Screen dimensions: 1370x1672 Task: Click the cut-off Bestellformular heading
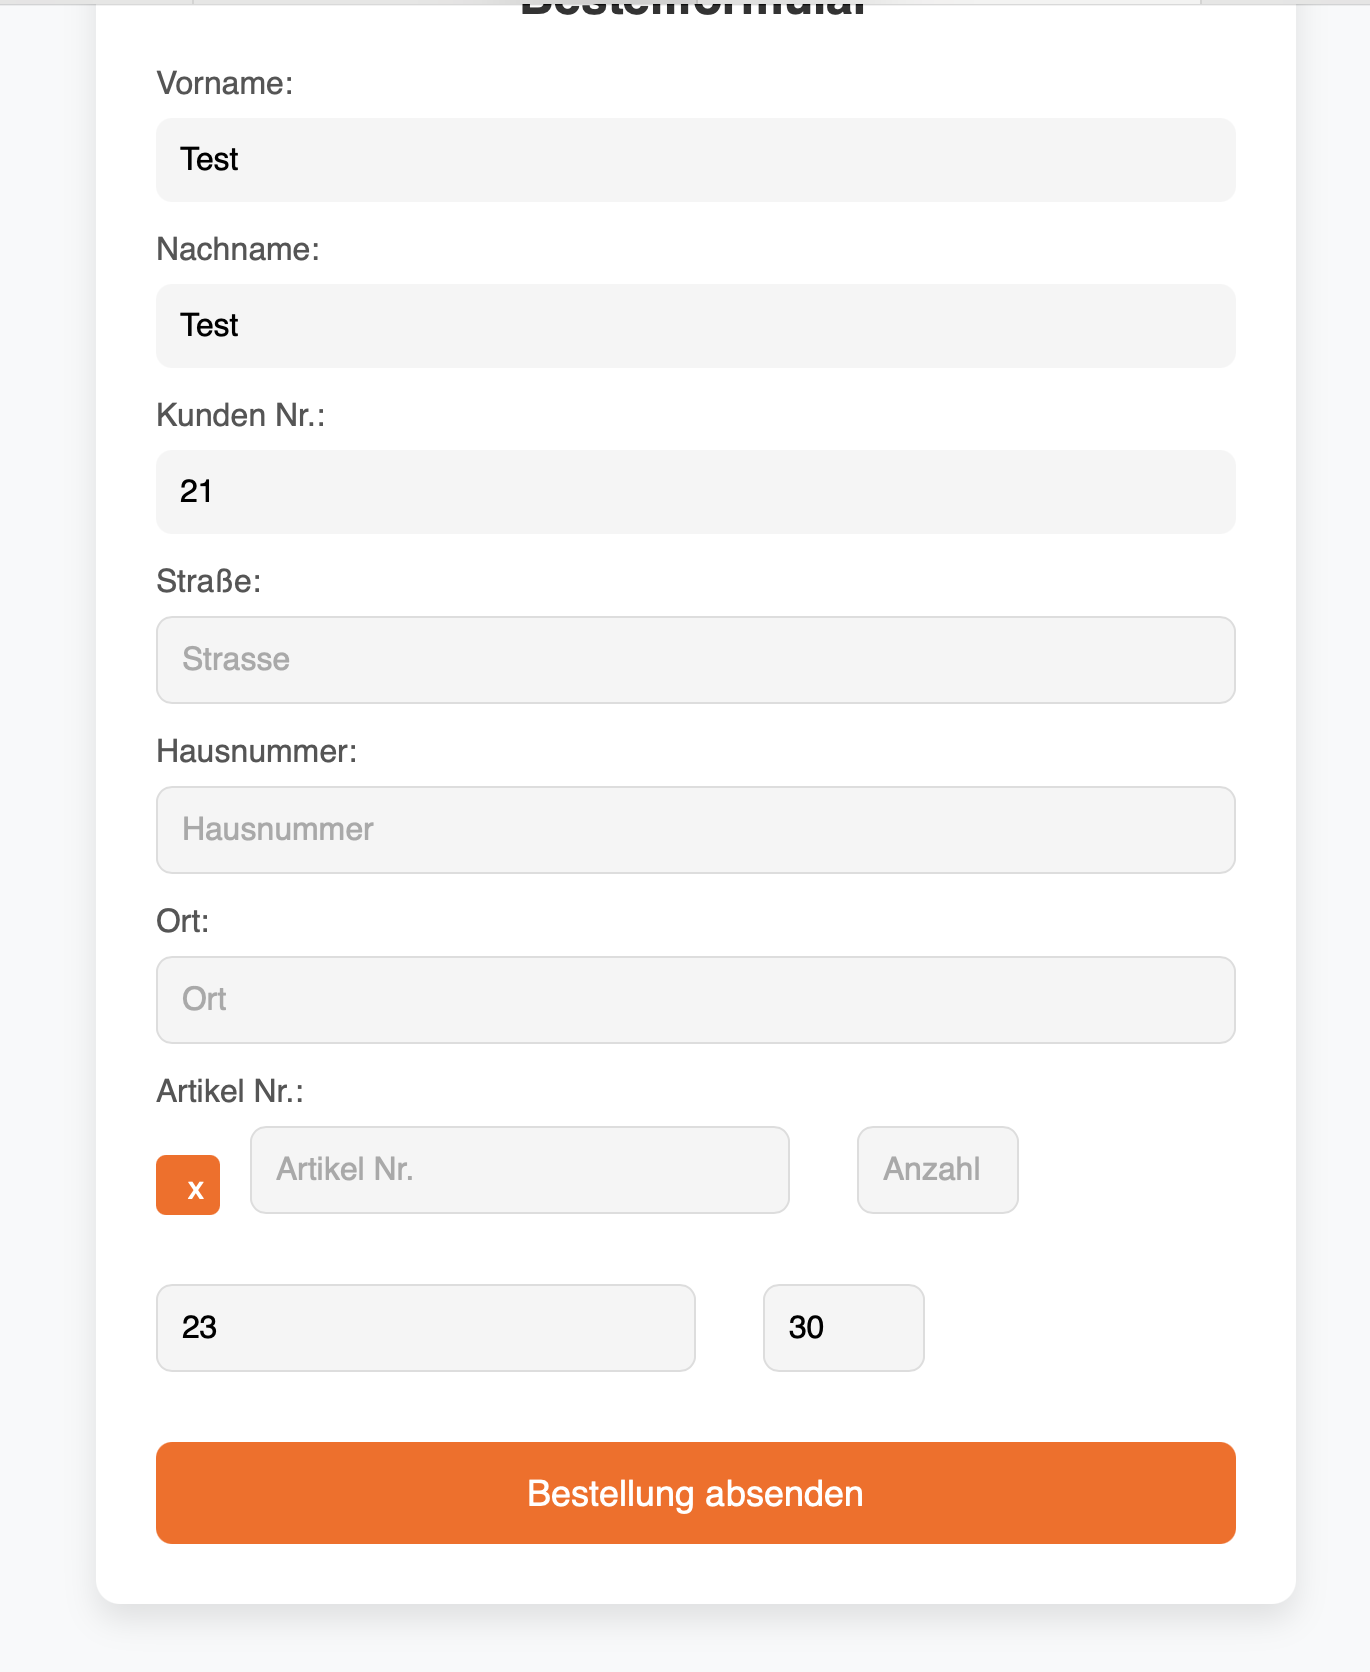click(694, 9)
